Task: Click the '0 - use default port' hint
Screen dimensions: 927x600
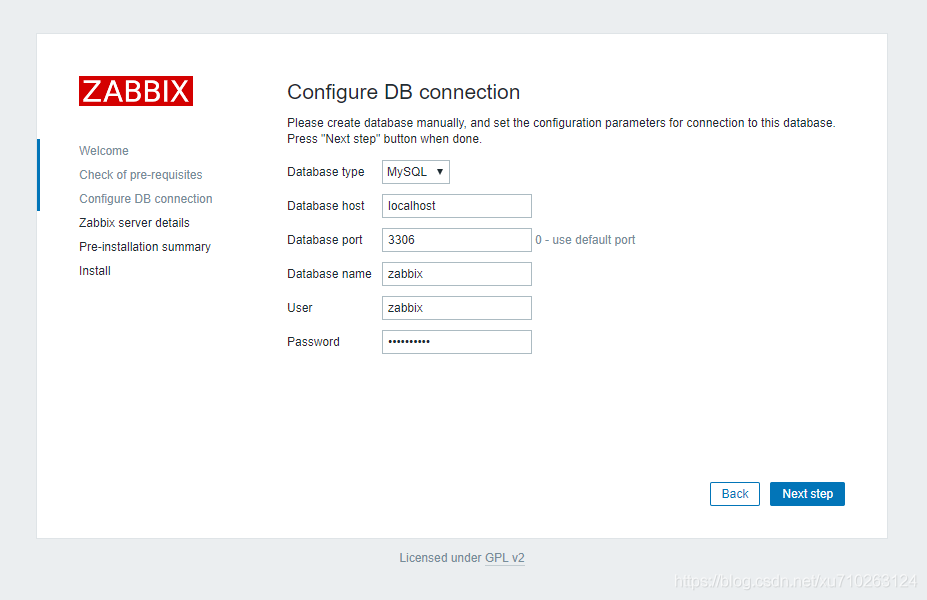Action: [585, 240]
